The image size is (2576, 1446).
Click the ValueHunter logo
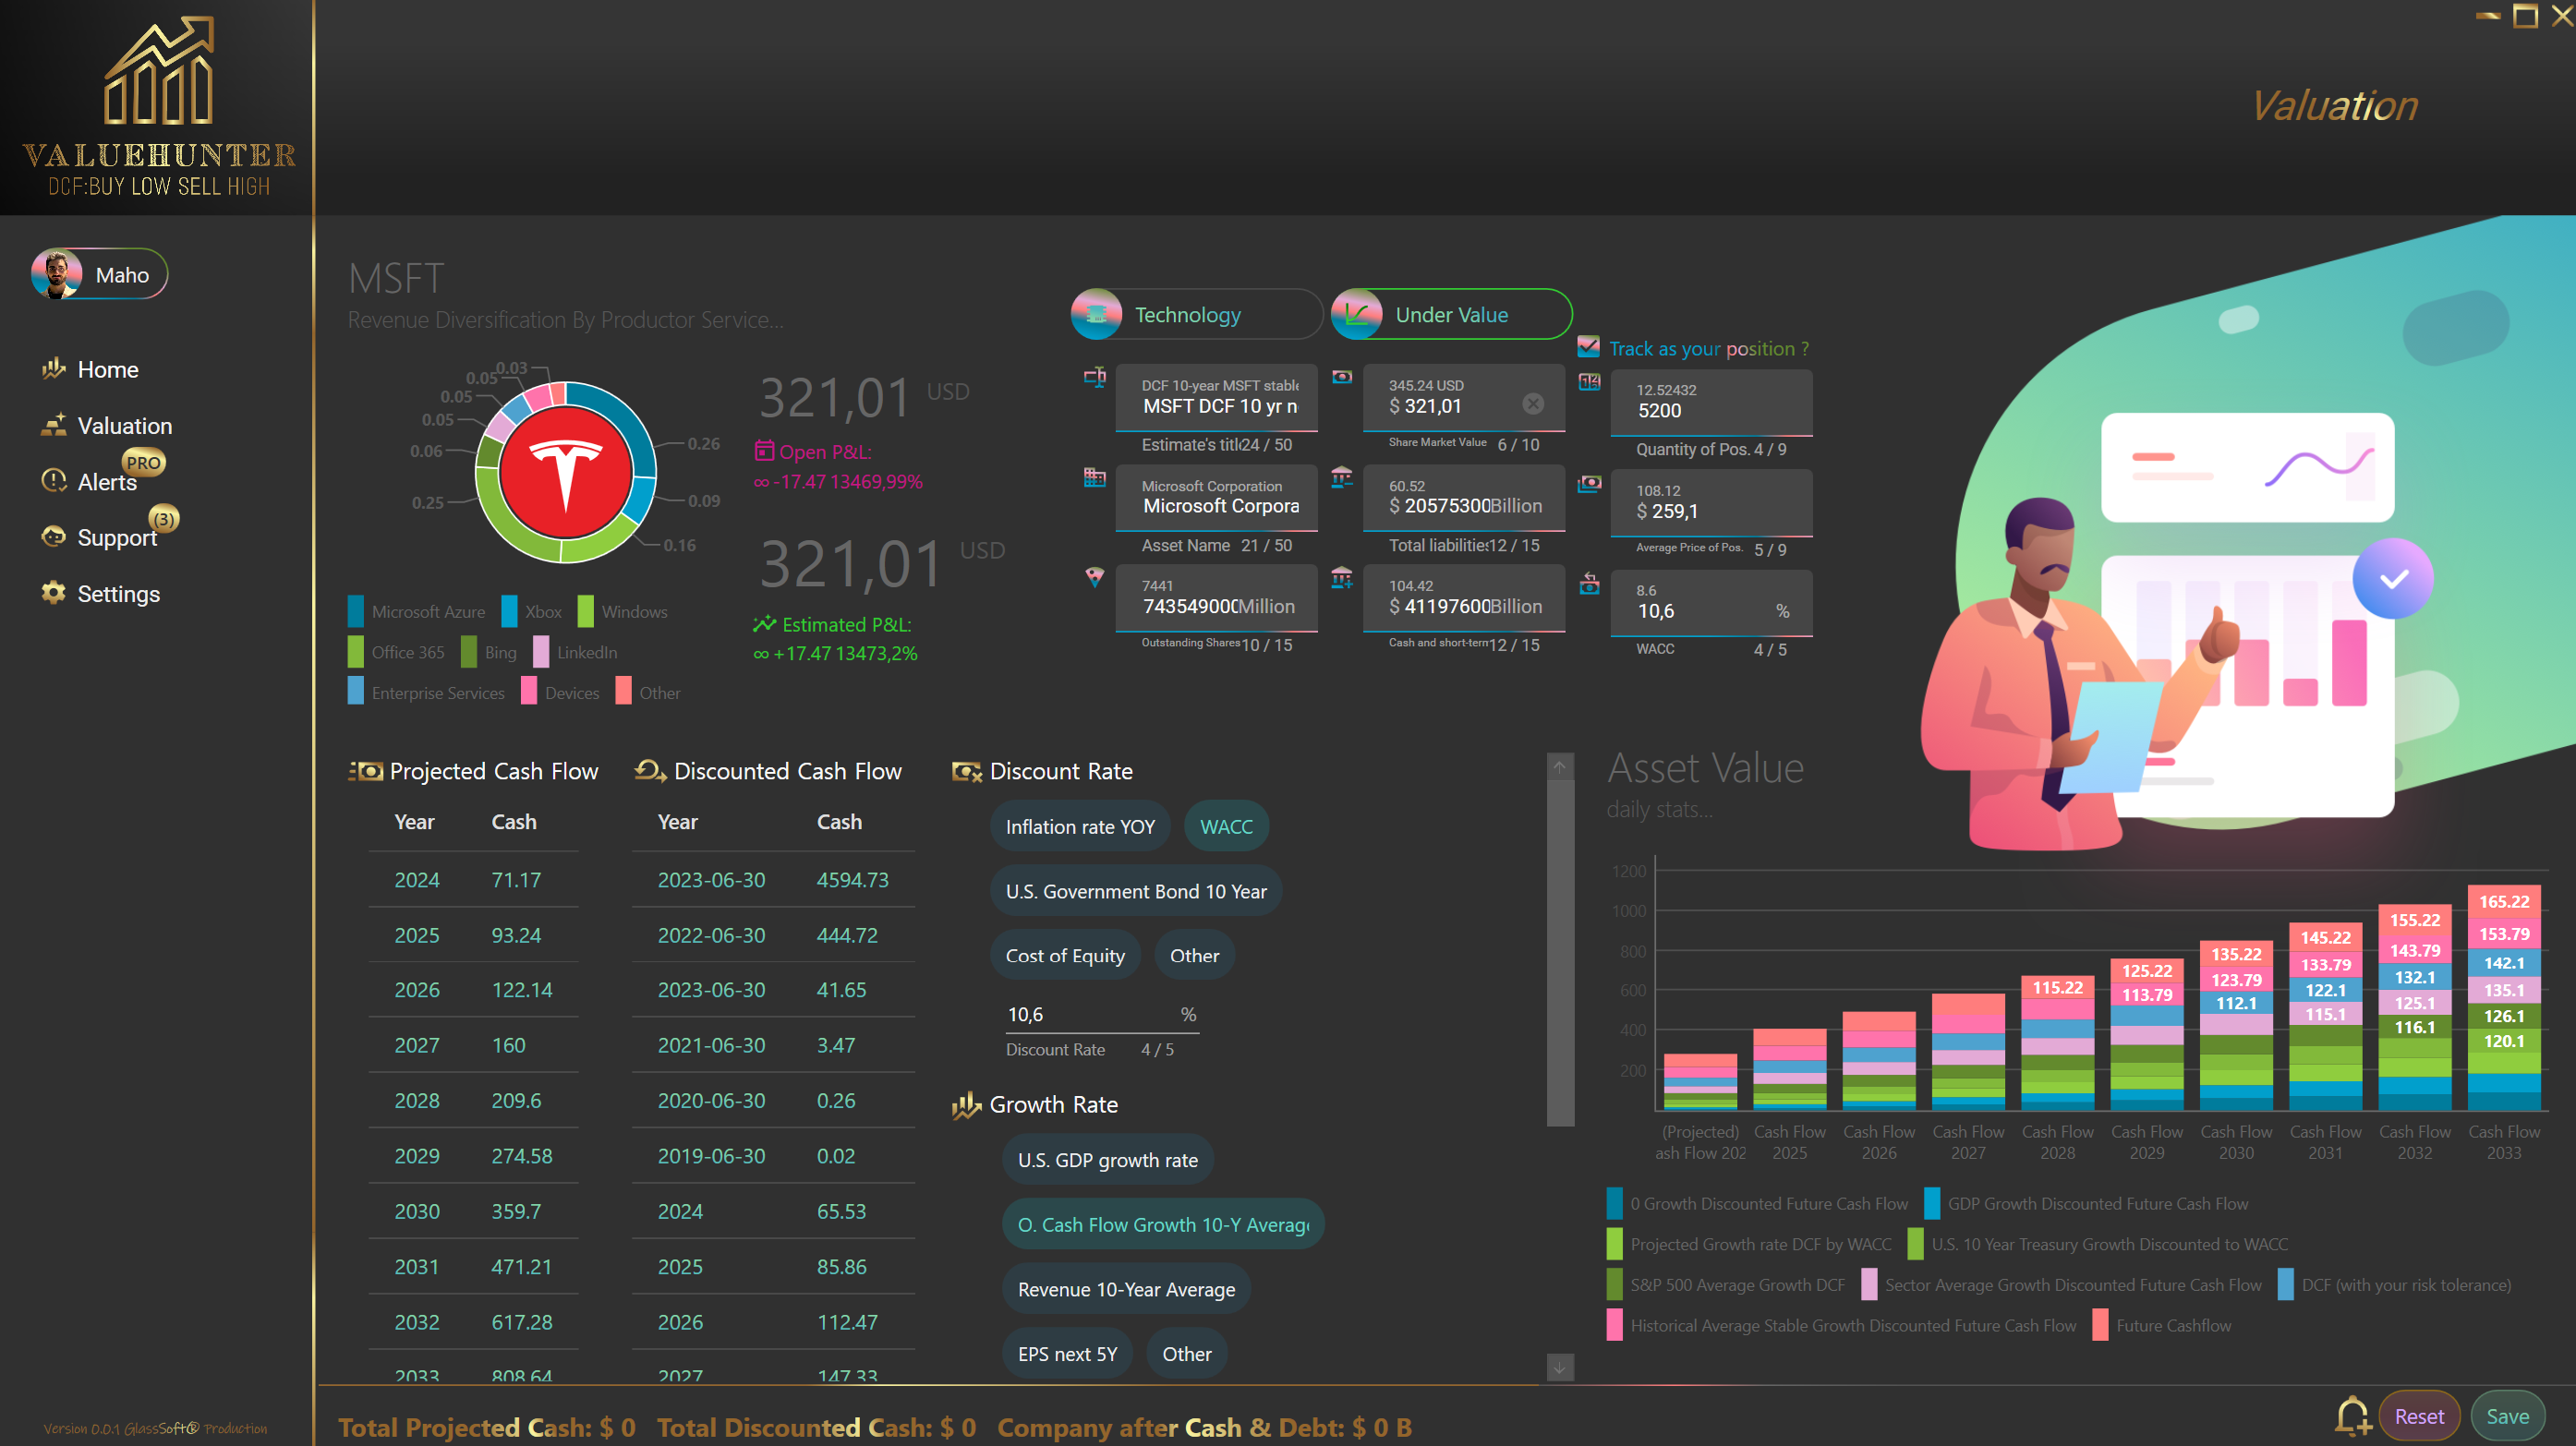click(x=159, y=105)
